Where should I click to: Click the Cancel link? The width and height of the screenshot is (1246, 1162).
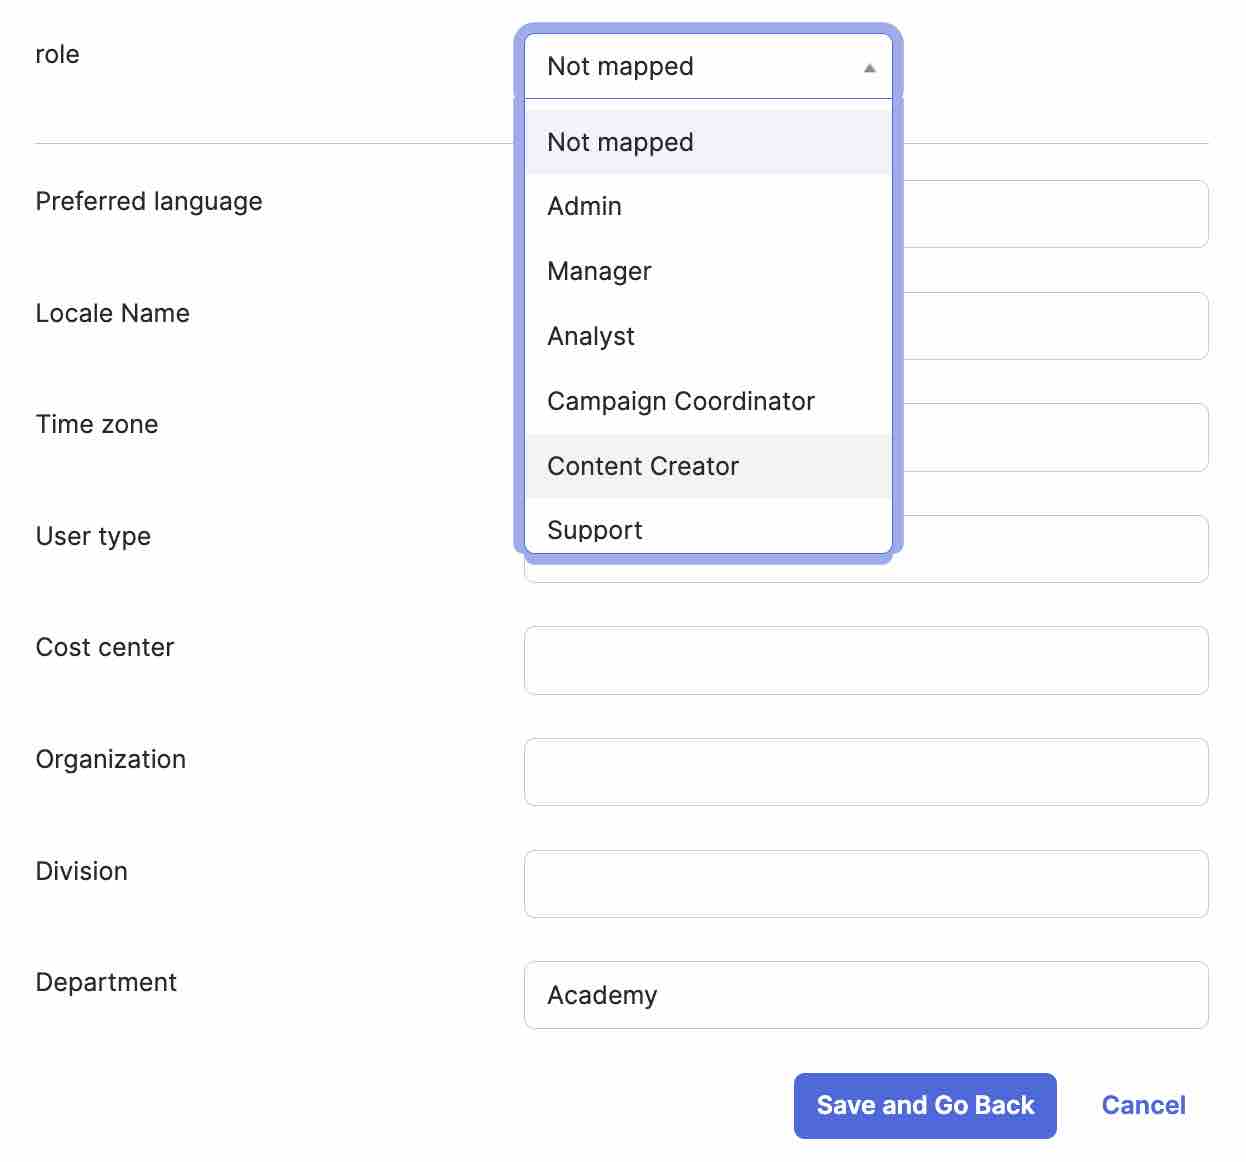(x=1143, y=1105)
